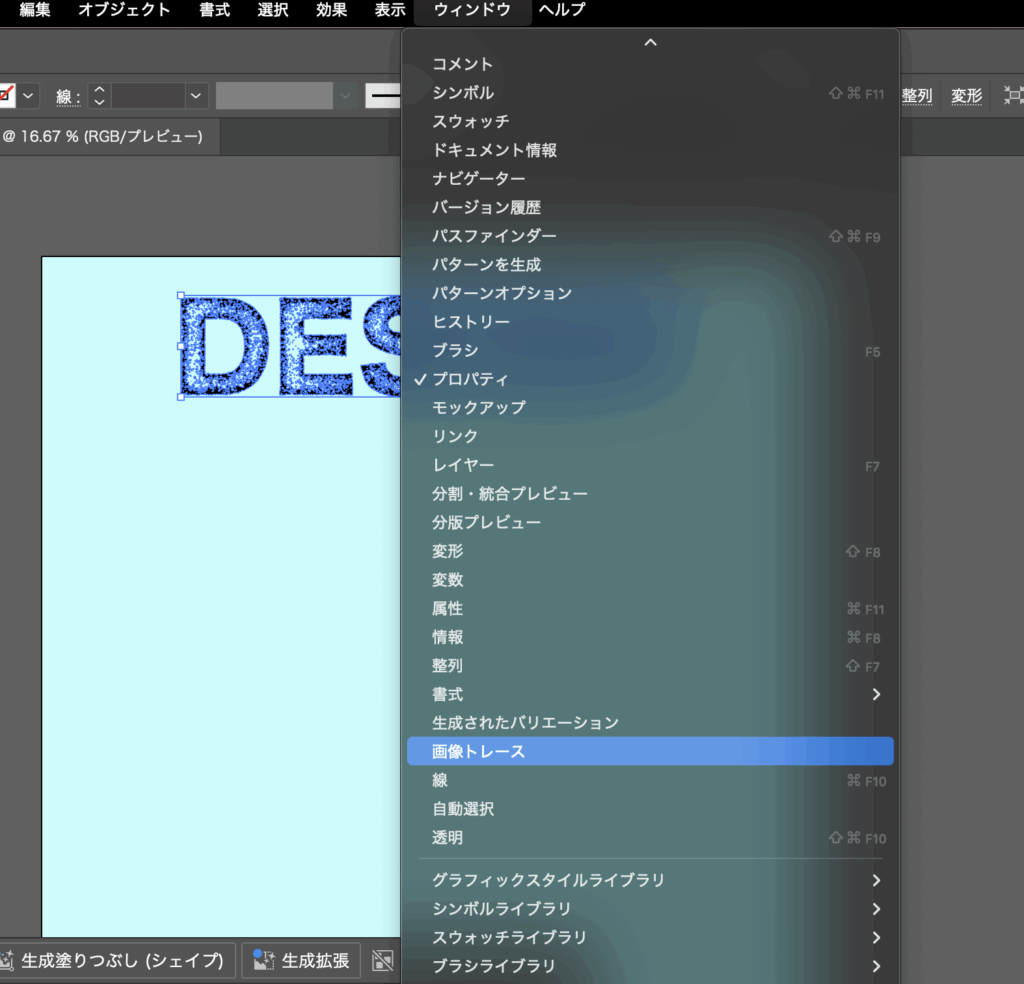This screenshot has height=984, width=1024.
Task: Click the stroke weight input field
Action: point(147,96)
